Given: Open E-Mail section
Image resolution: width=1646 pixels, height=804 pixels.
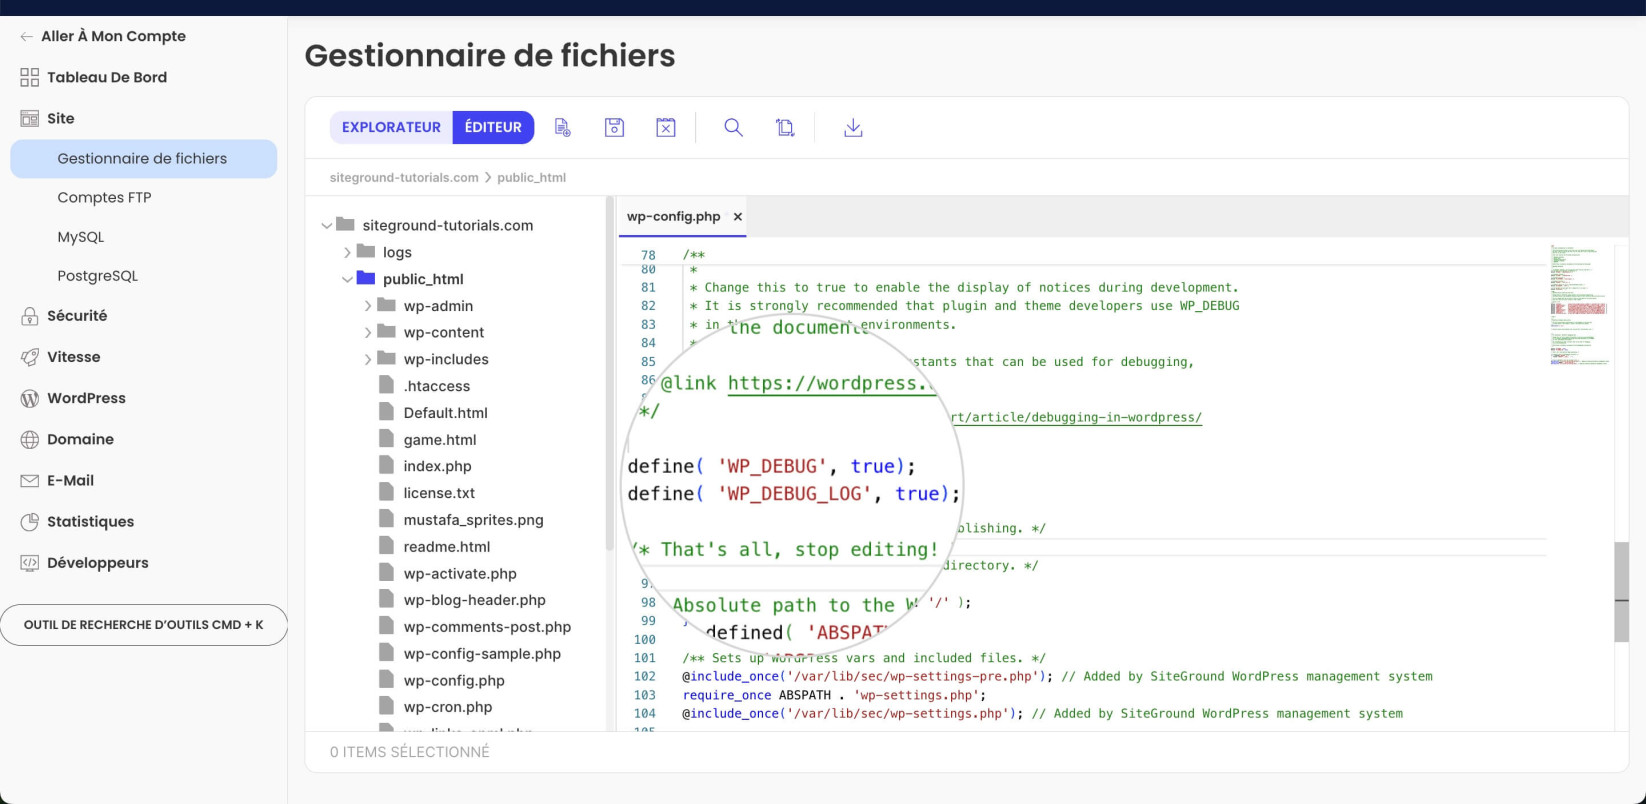Looking at the screenshot, I should coord(70,480).
